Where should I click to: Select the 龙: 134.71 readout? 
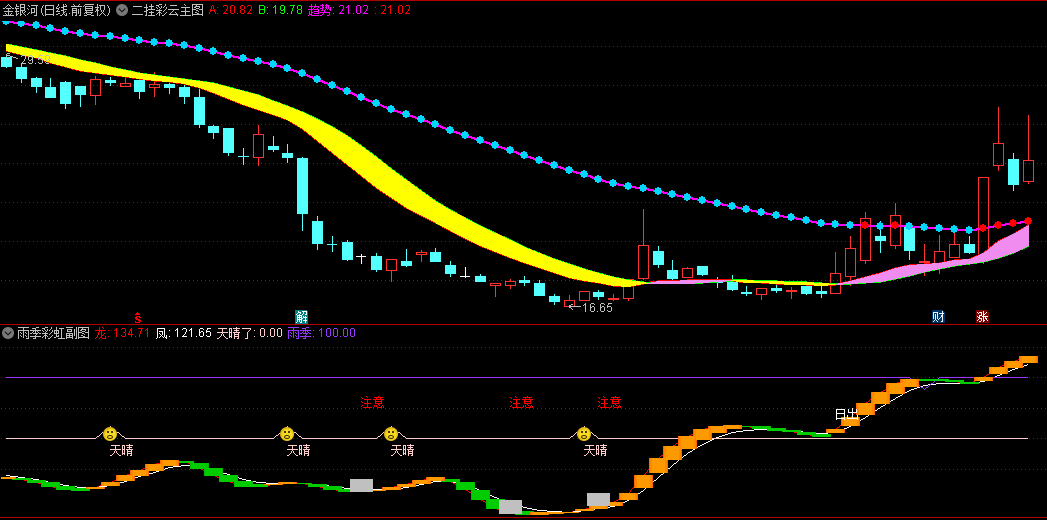click(x=122, y=332)
